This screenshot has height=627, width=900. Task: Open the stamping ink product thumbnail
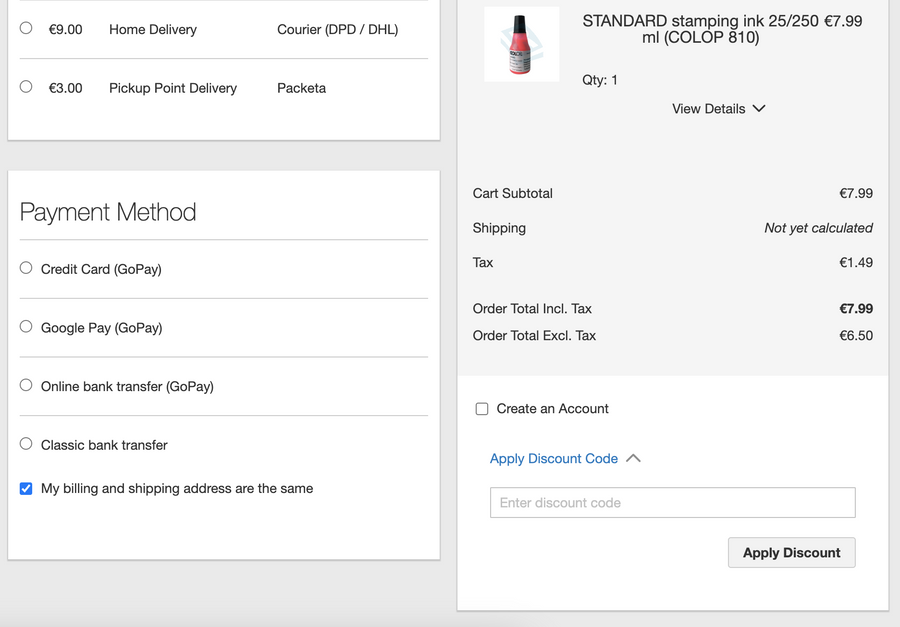click(521, 44)
